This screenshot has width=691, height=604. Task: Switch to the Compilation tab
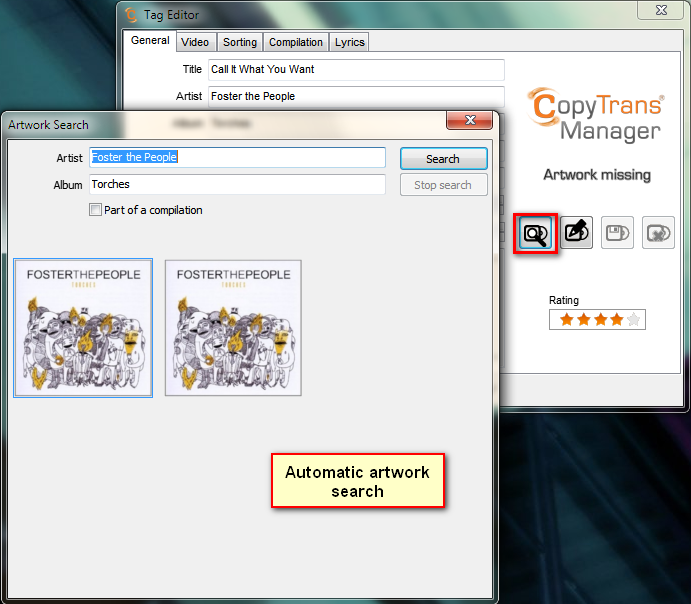[296, 42]
